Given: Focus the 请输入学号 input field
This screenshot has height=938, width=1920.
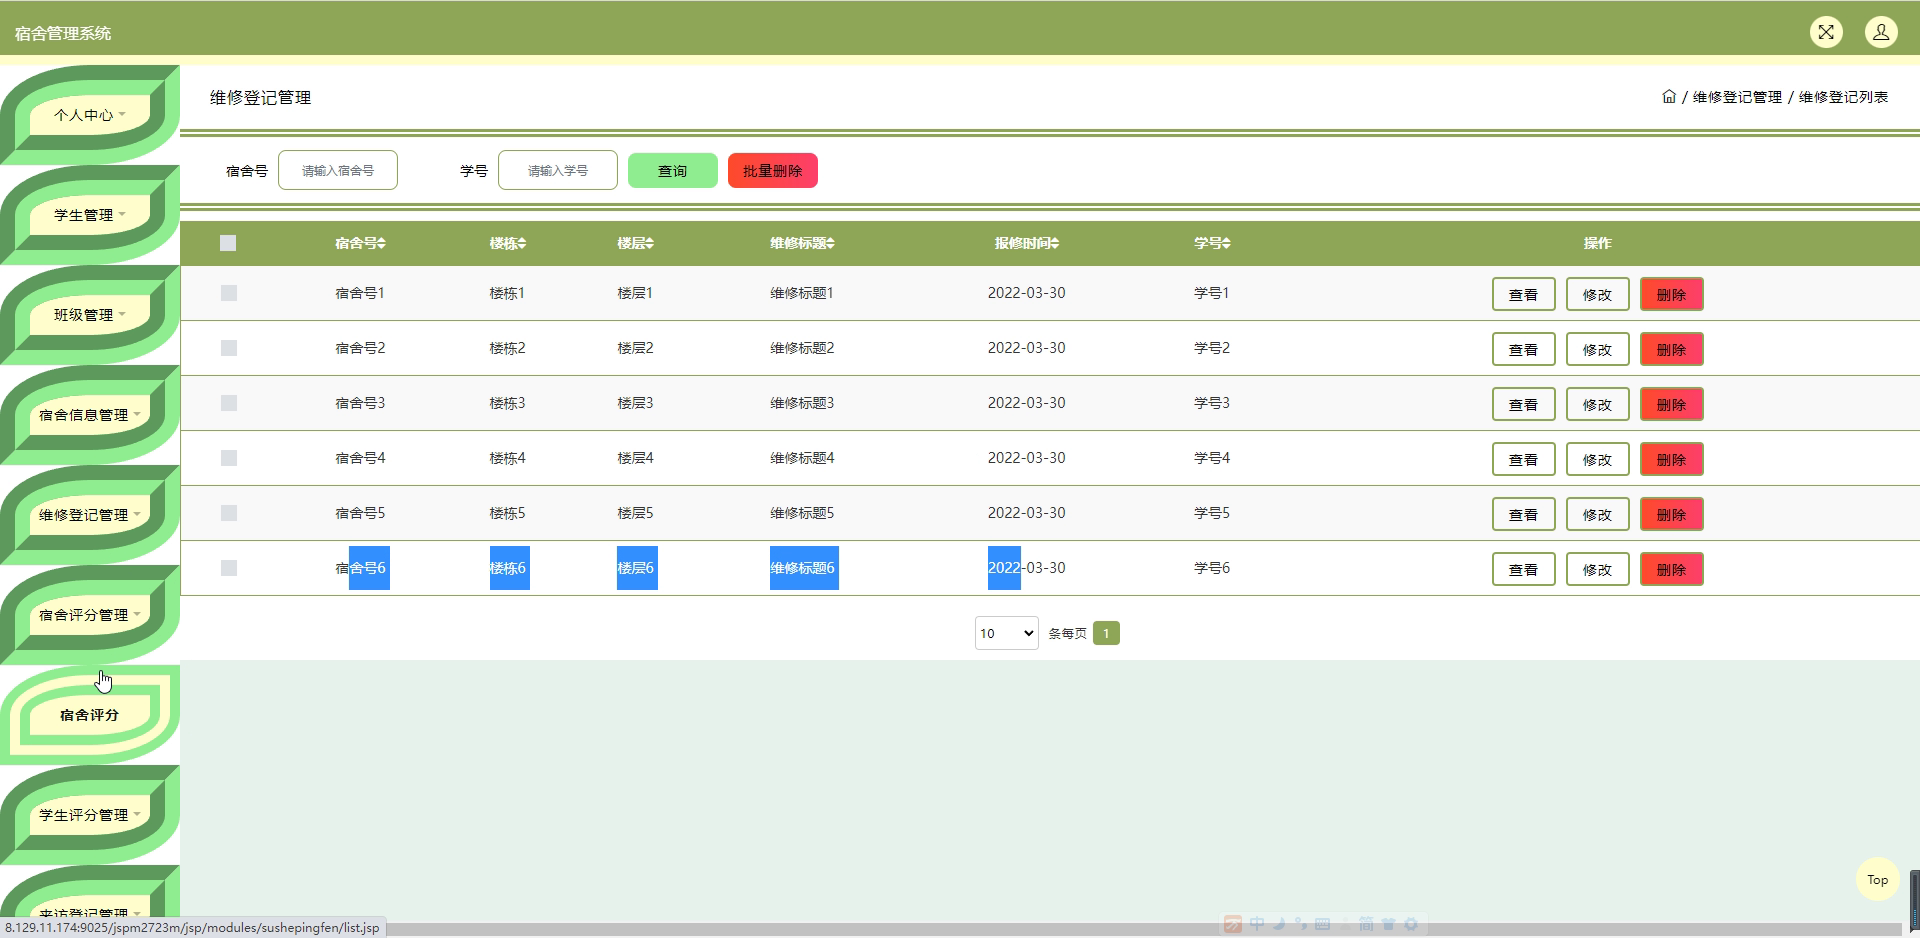Looking at the screenshot, I should pos(558,170).
